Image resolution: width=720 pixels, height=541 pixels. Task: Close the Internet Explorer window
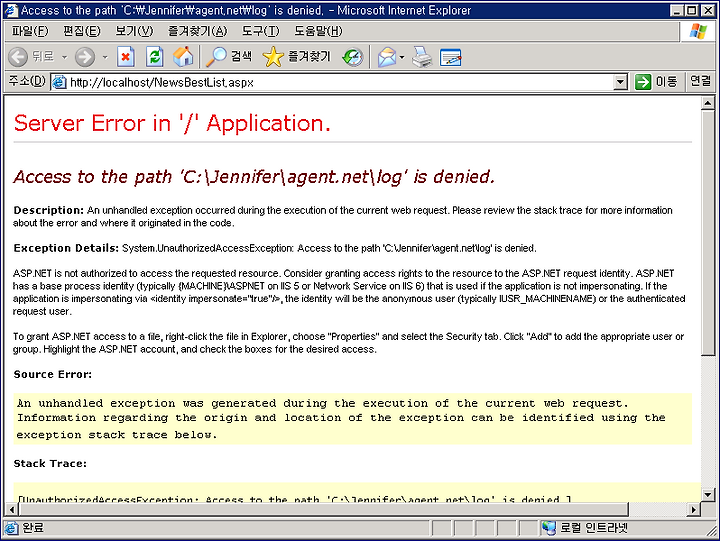(x=708, y=11)
